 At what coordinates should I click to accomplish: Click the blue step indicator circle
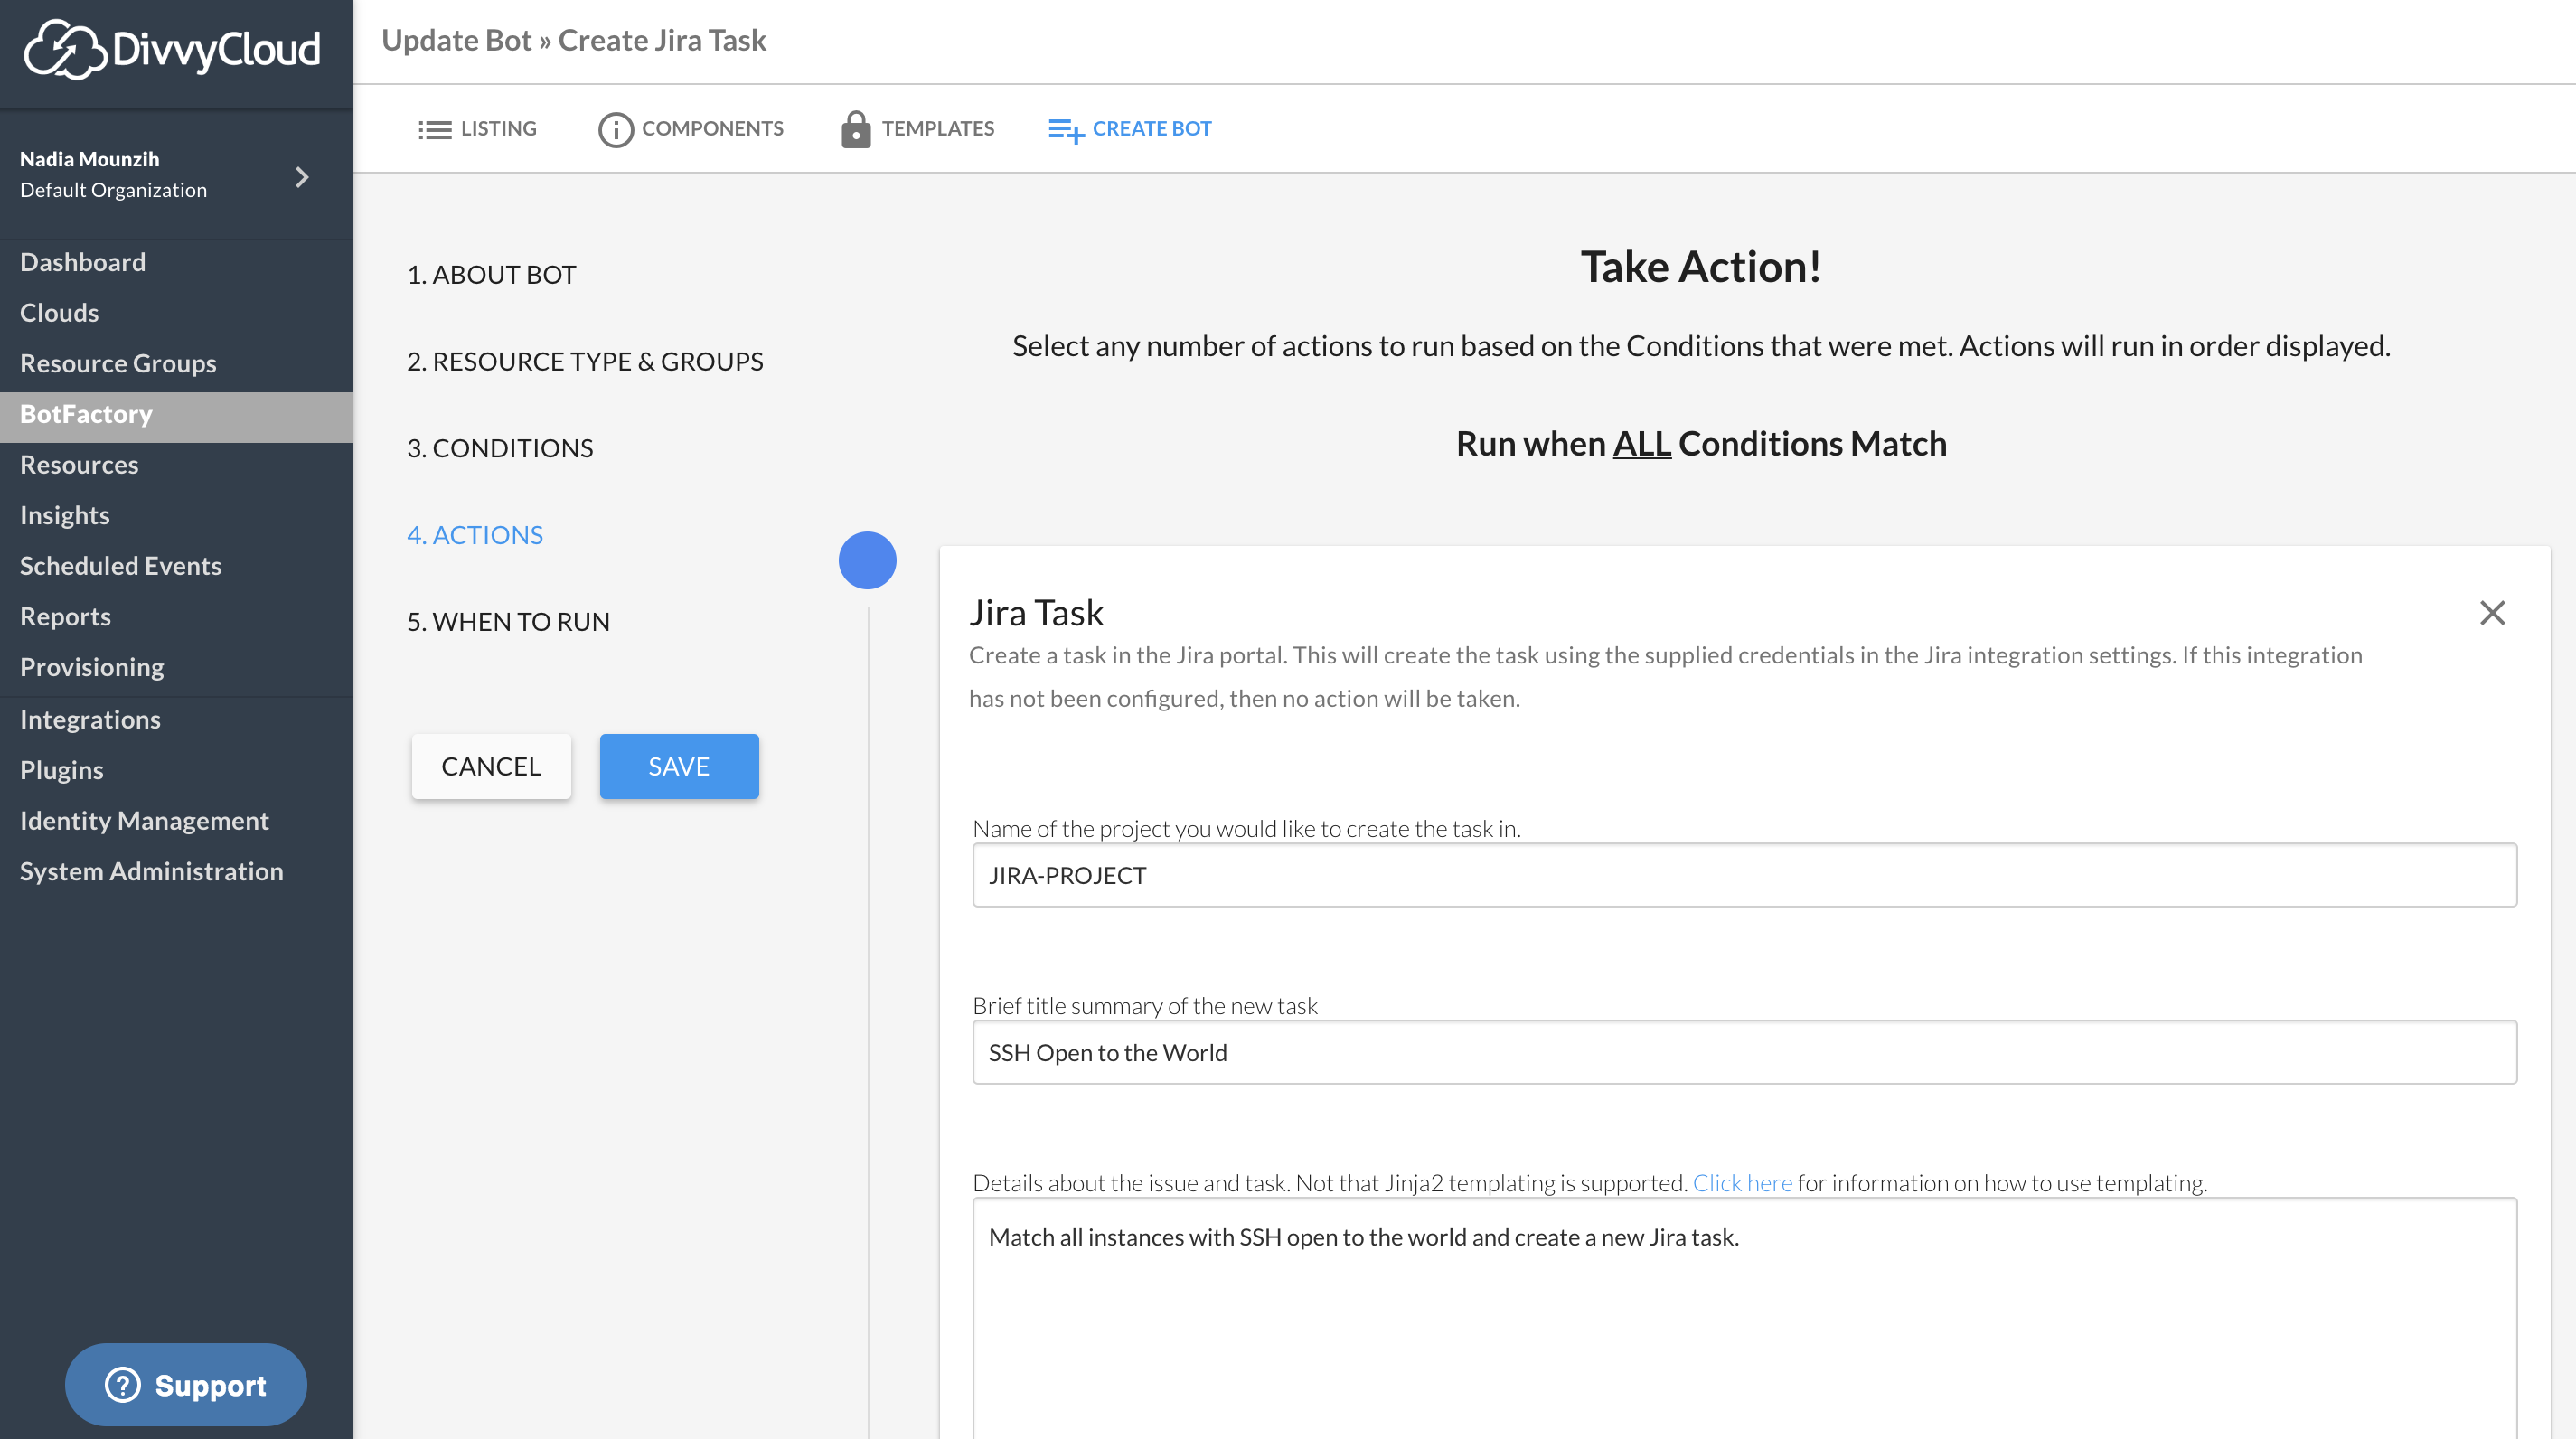point(867,560)
